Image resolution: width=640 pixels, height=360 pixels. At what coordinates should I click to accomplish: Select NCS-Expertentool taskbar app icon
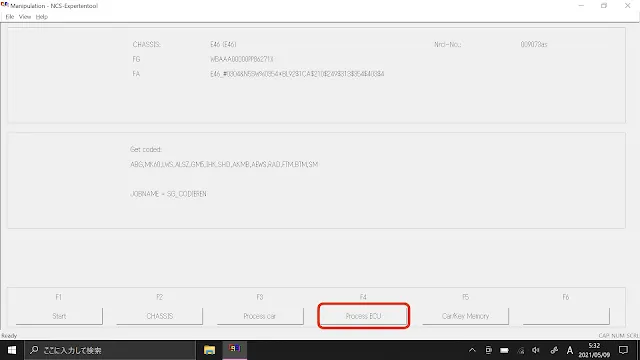point(235,349)
